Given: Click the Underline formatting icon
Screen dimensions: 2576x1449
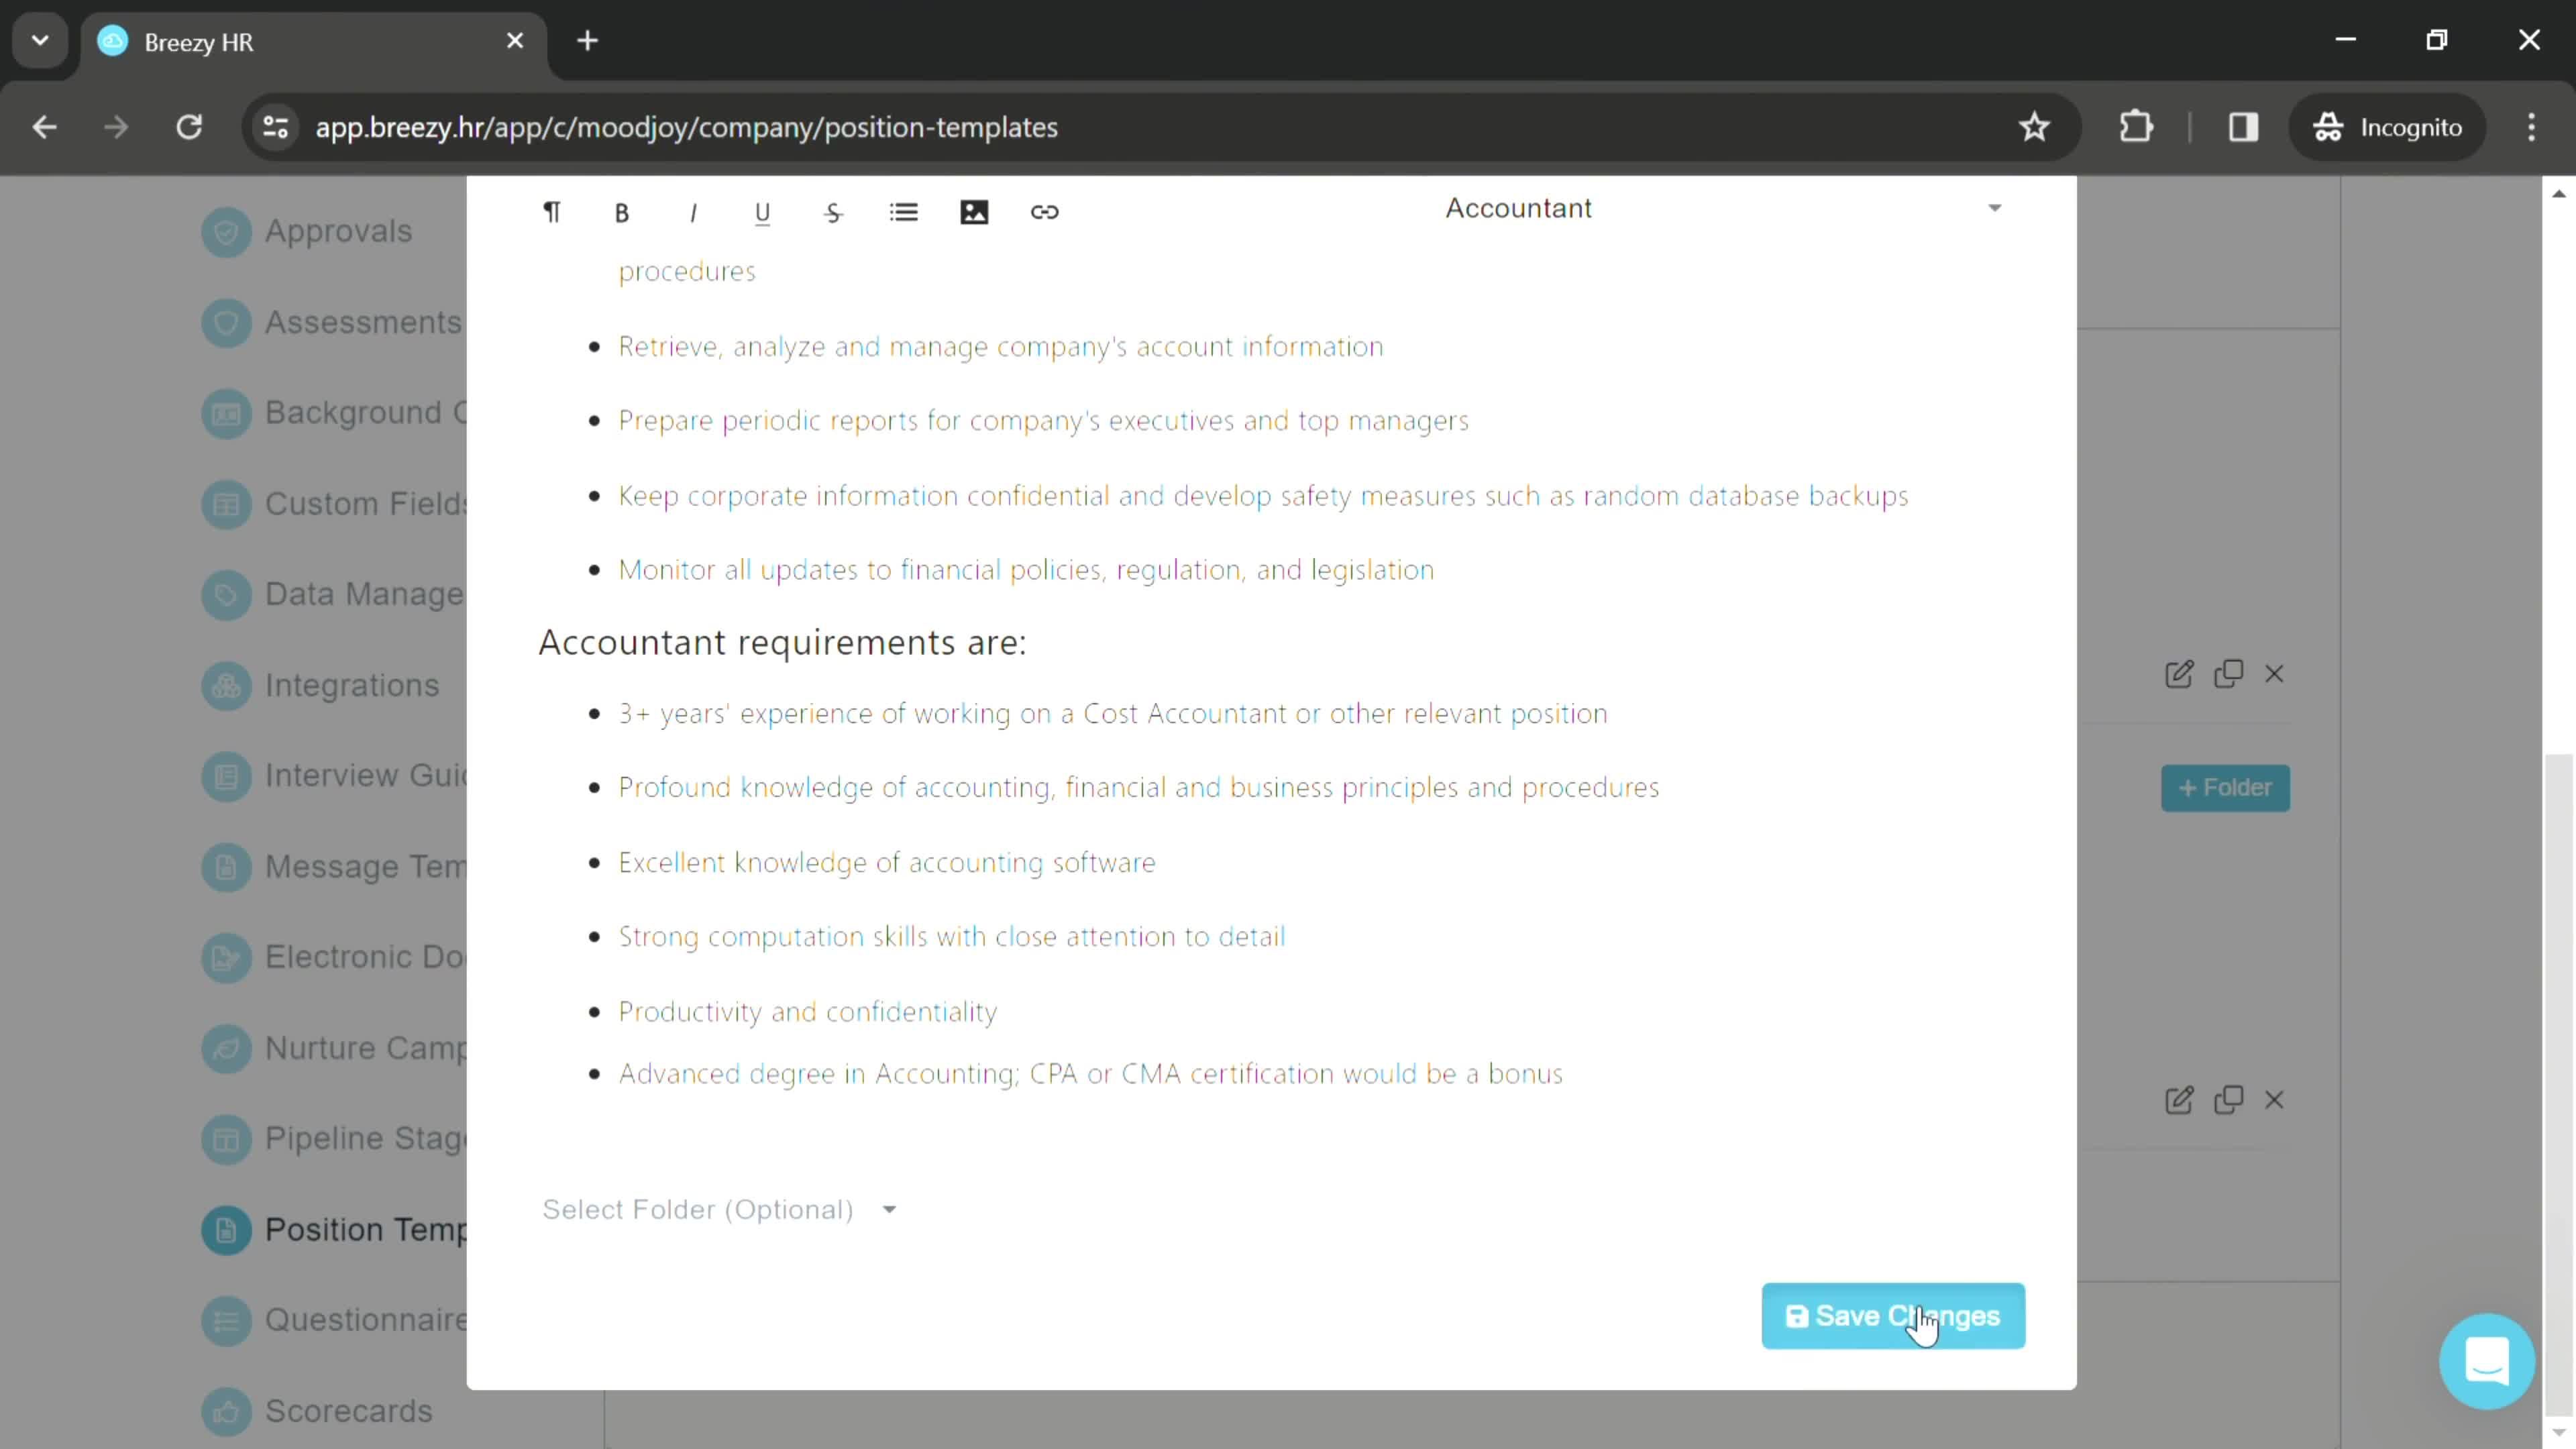Looking at the screenshot, I should coord(764,212).
